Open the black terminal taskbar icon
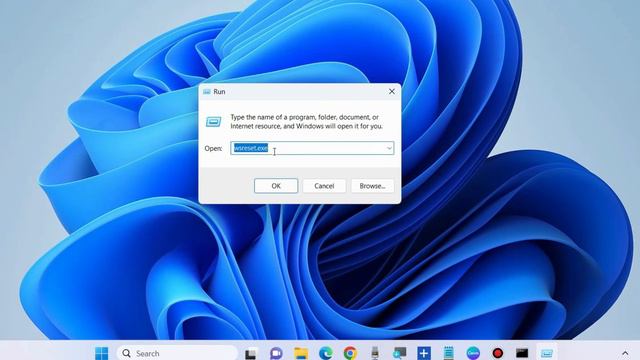This screenshot has height=360, width=640. [522, 353]
